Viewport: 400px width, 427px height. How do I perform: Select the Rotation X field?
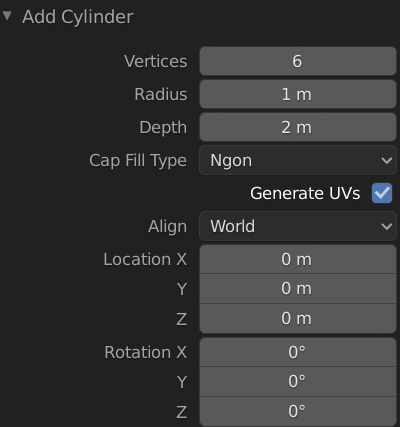click(298, 352)
